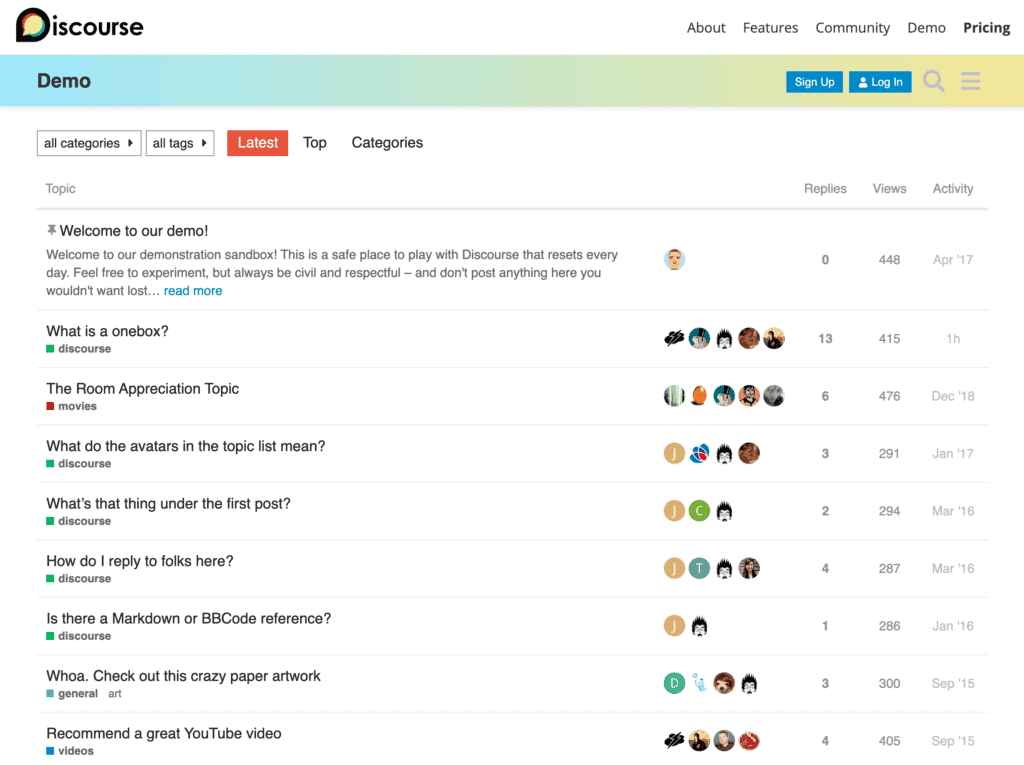
Task: Open Community in the top navigation
Action: tap(852, 27)
